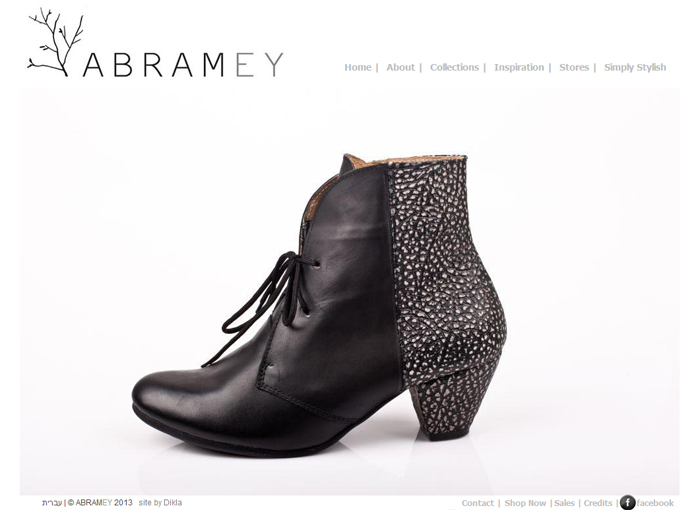Click the Shop Now footer link
Screen dimensions: 700x510
525,503
